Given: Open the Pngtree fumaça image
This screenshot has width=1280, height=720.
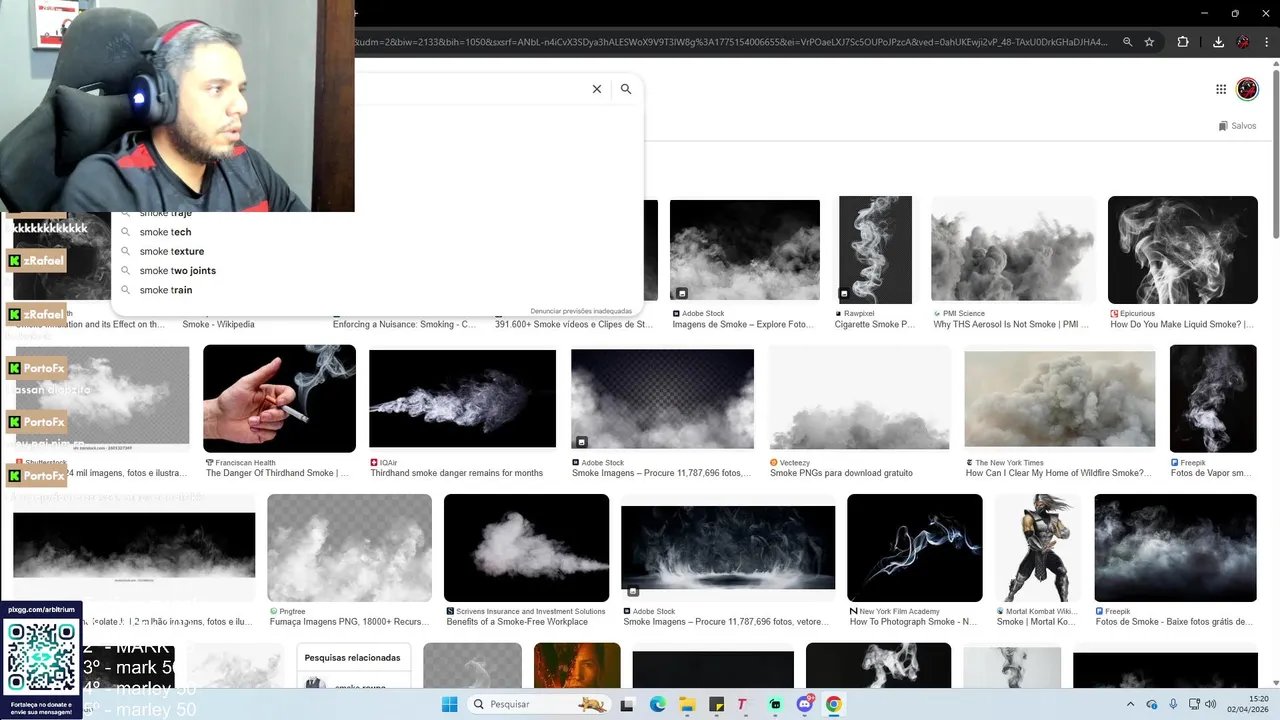Looking at the screenshot, I should 349,548.
